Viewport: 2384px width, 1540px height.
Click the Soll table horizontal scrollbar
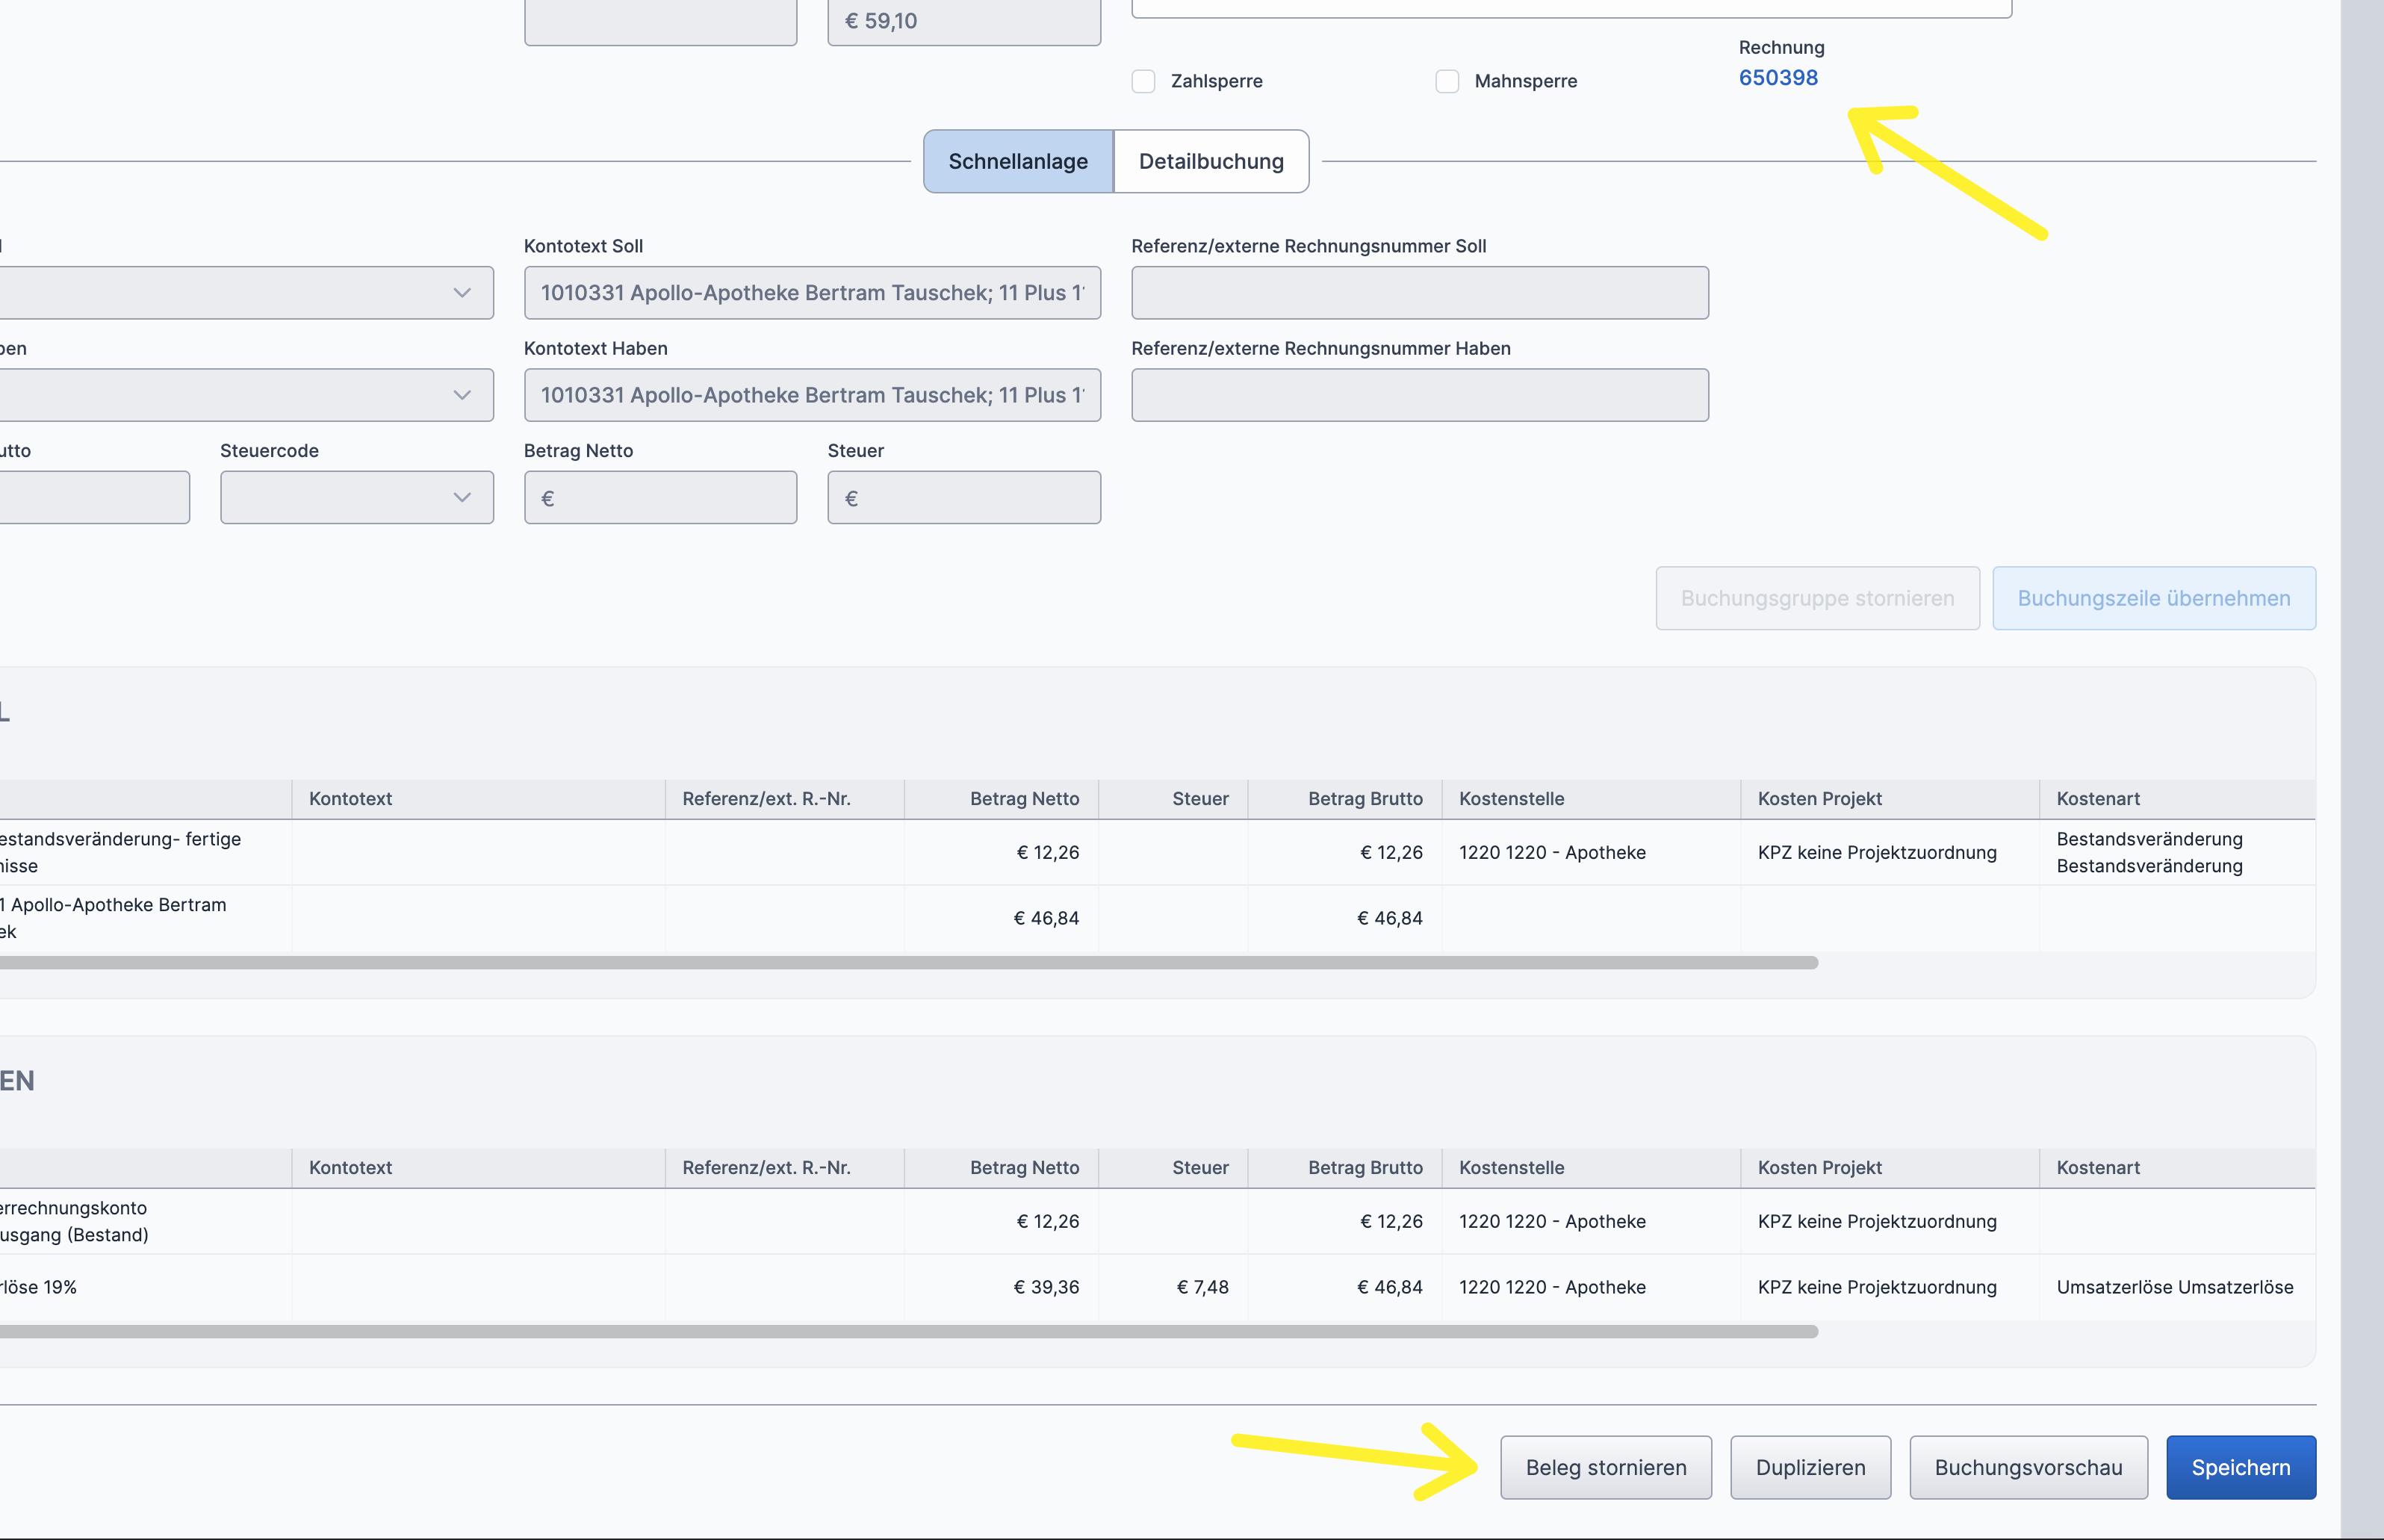(x=900, y=963)
